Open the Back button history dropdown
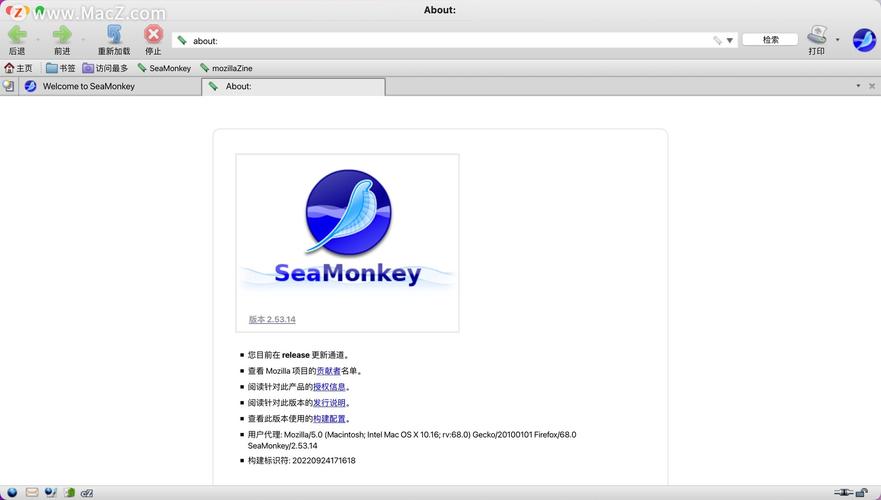The width and height of the screenshot is (881, 500). point(38,40)
